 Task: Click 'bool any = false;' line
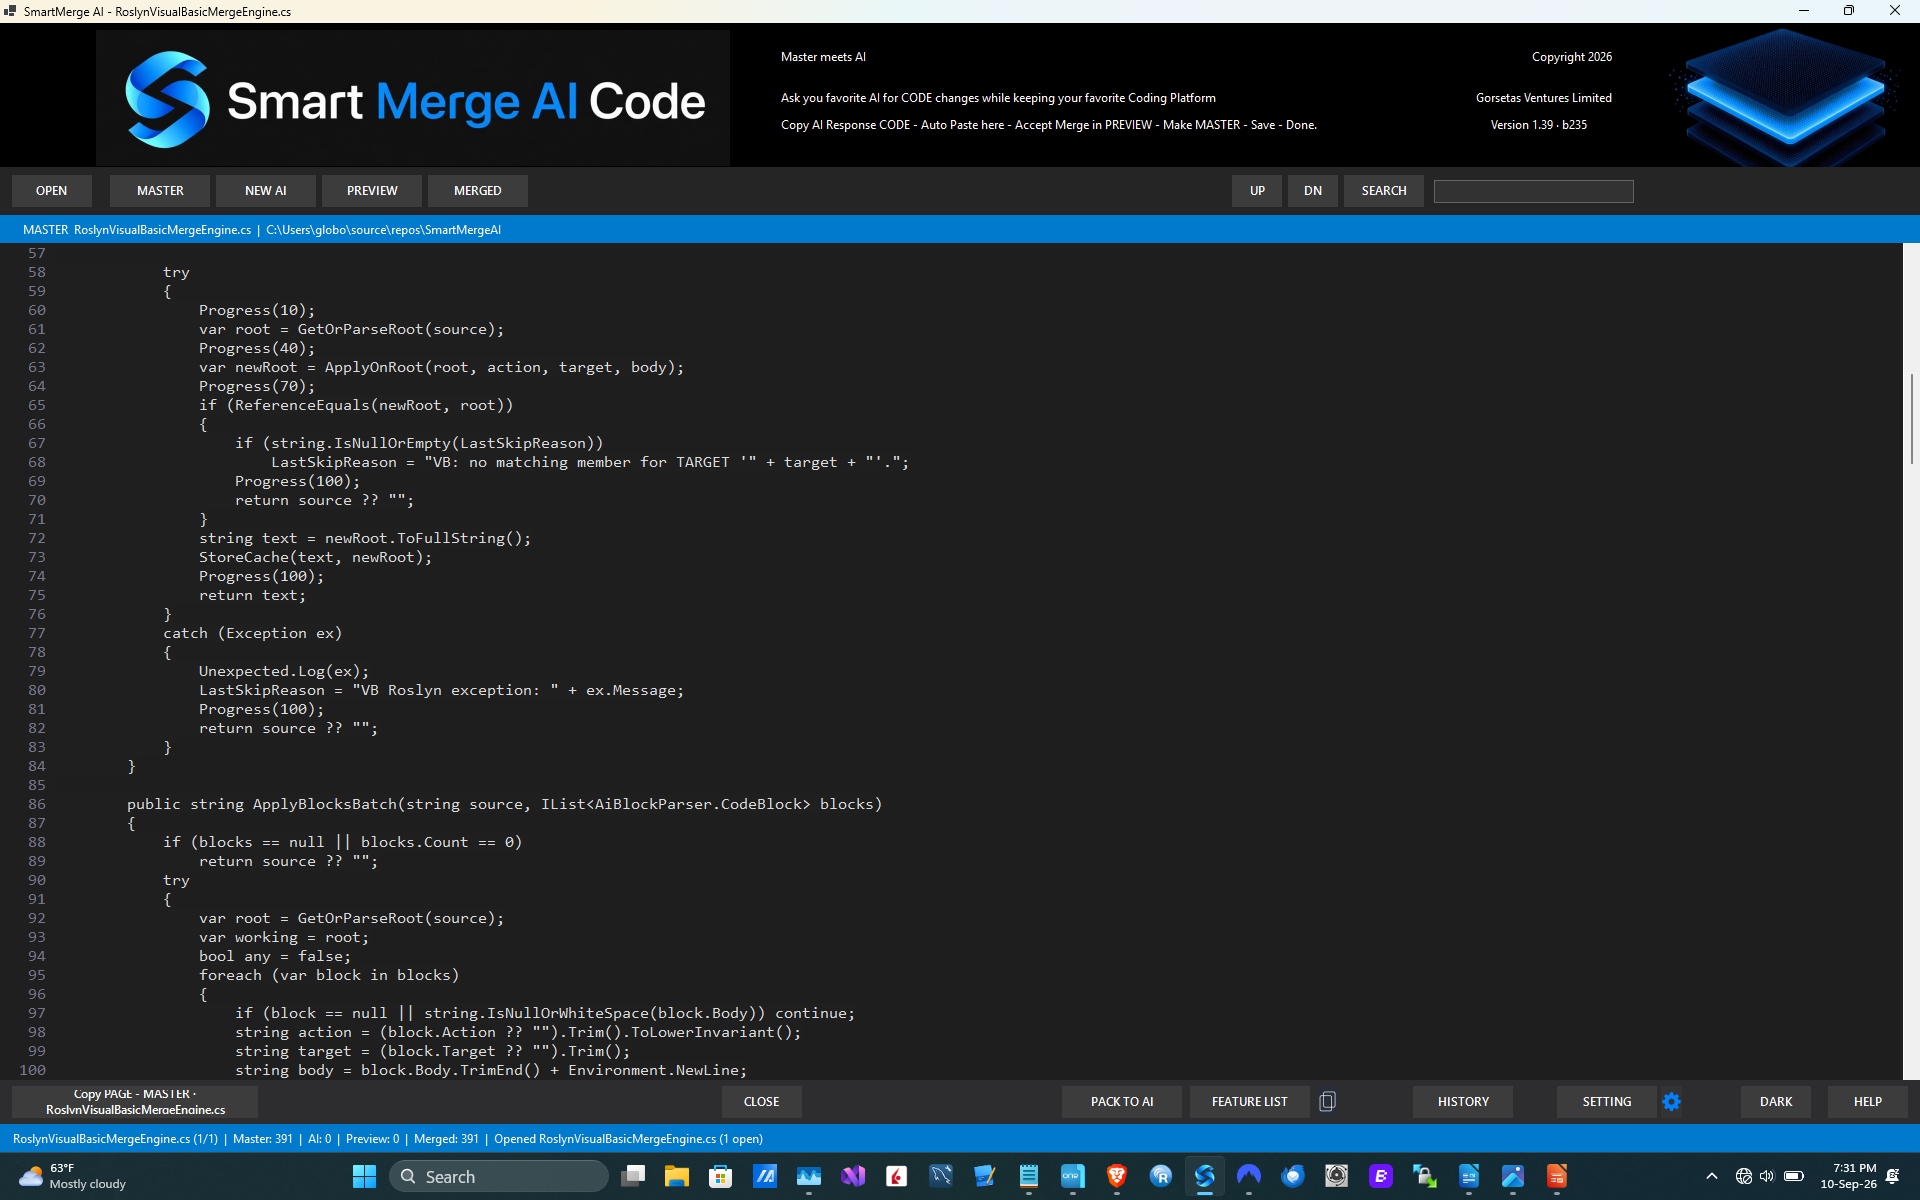275,956
